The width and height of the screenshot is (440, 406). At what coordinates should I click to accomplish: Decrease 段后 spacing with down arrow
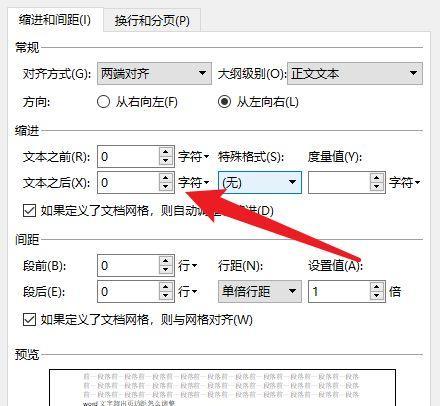click(x=166, y=296)
